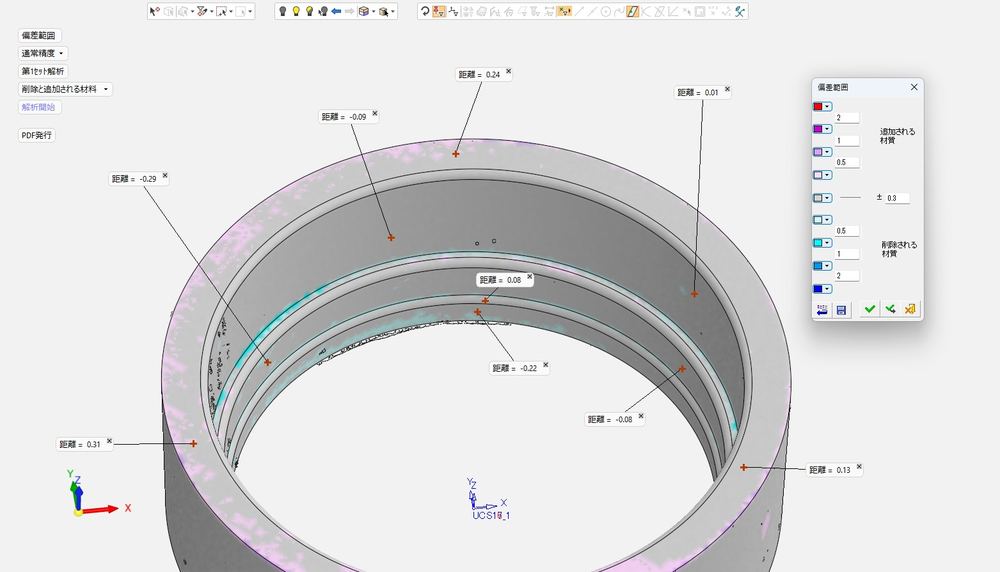Open dropdown arrow beside the funnel filter icon

[211, 11]
